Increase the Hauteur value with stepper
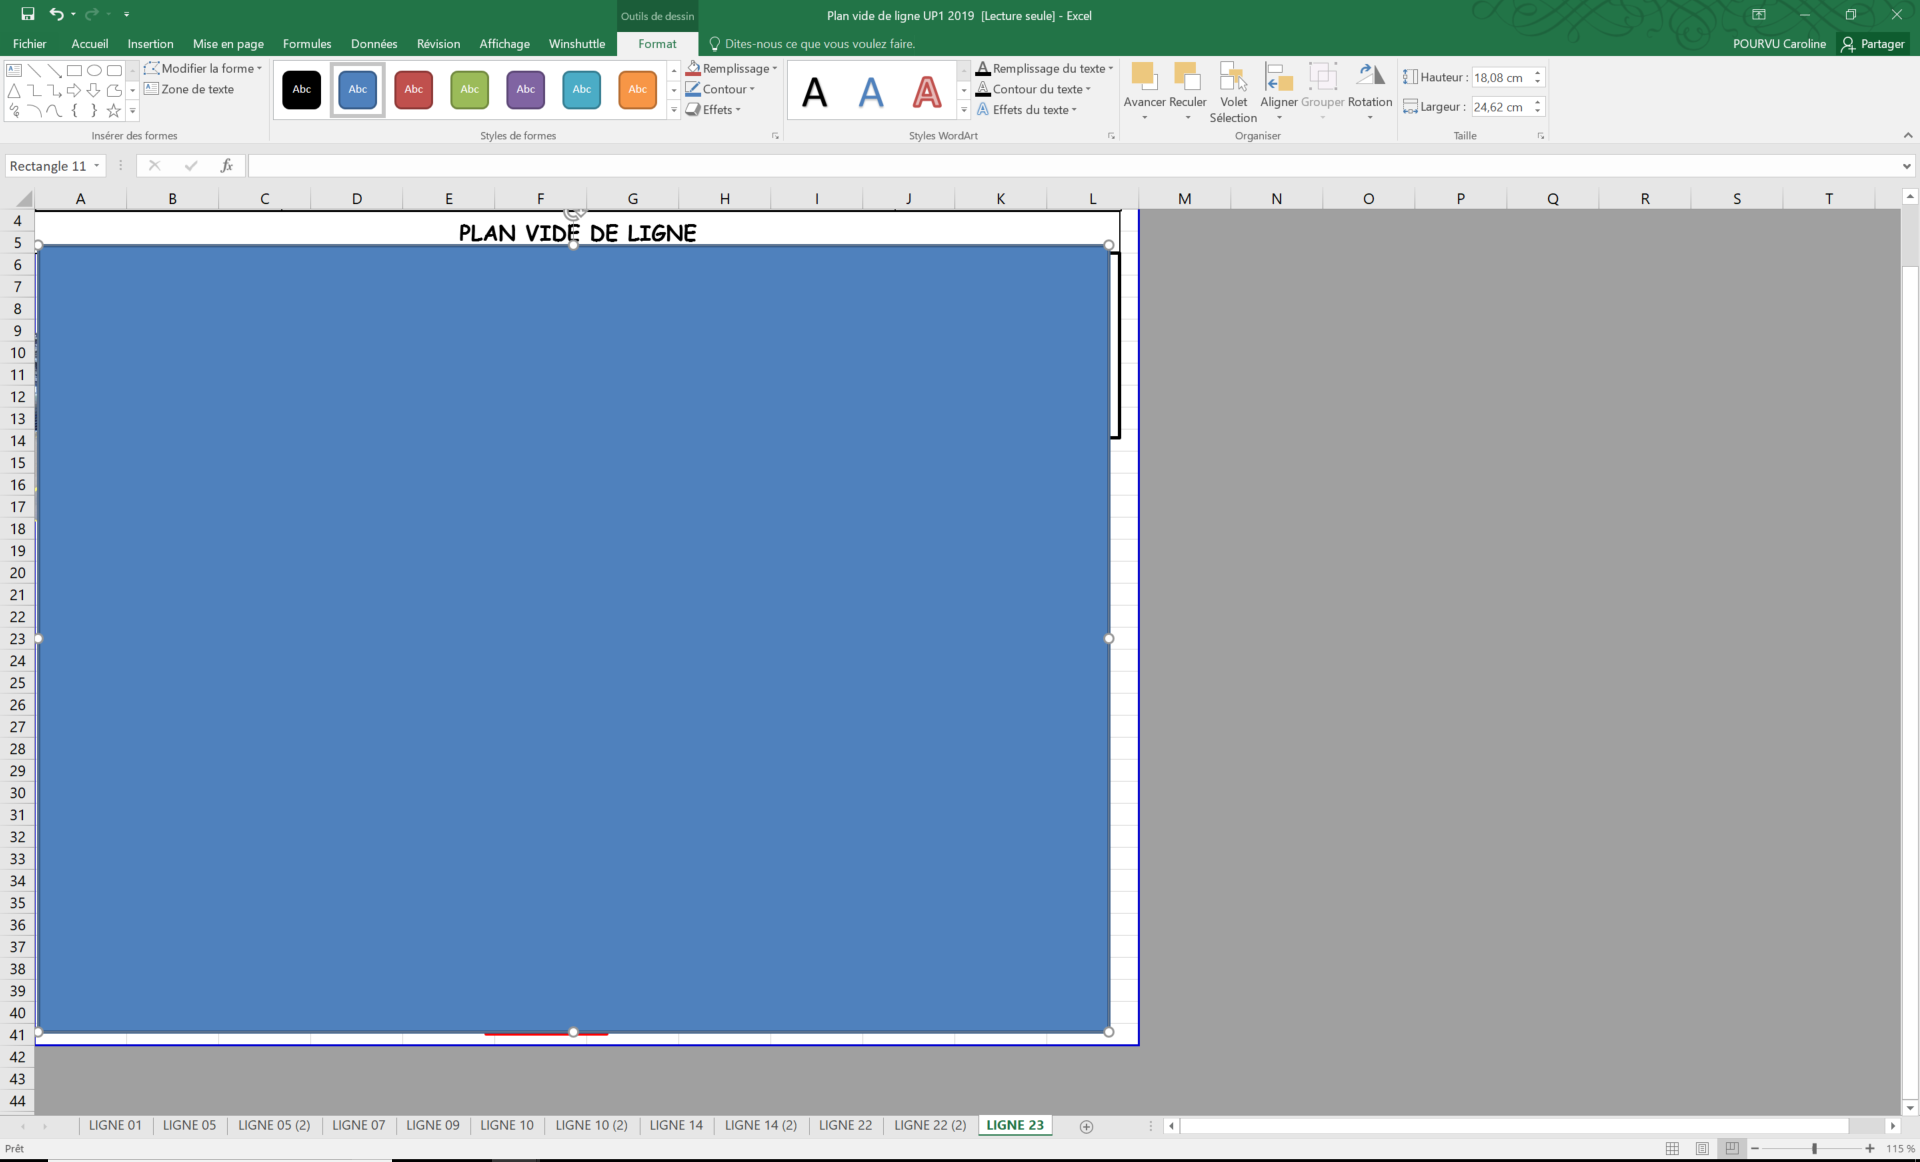 tap(1537, 73)
